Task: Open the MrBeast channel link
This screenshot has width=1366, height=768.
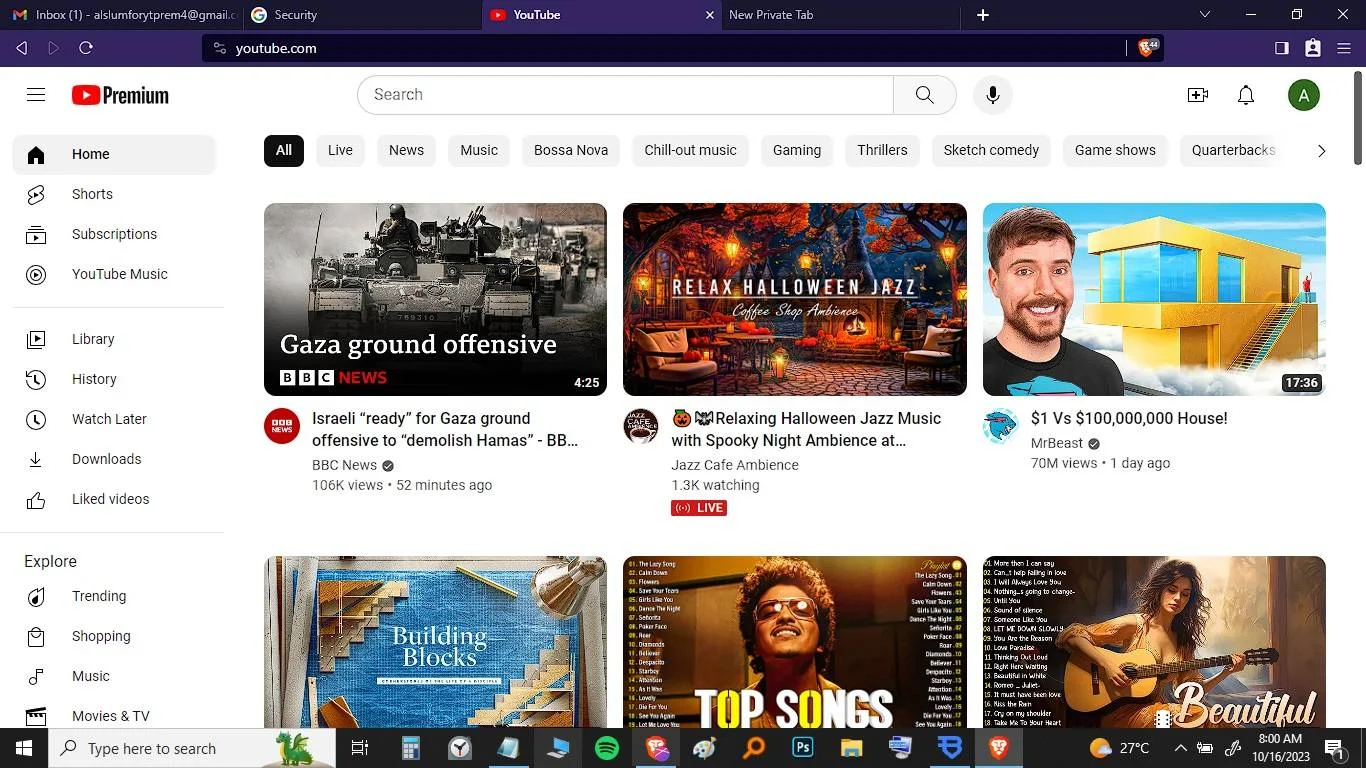Action: (x=1057, y=443)
